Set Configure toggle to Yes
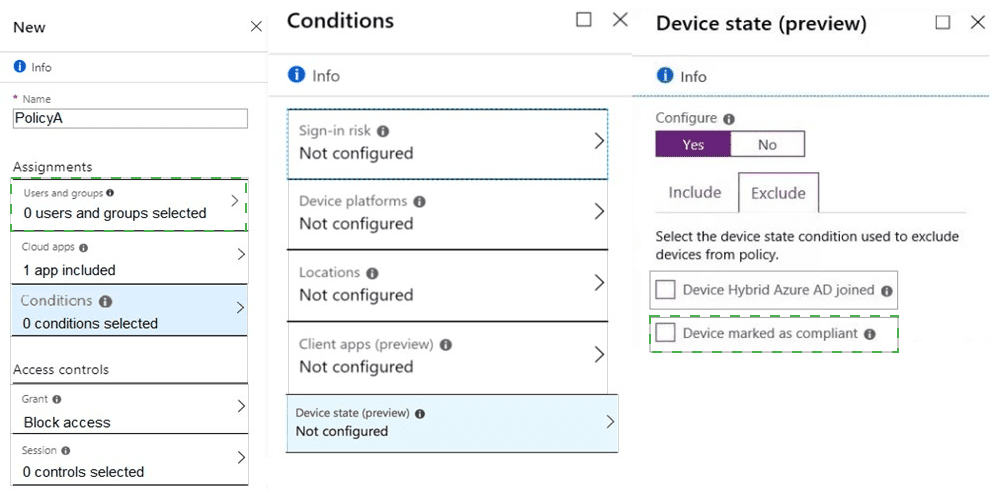 (693, 145)
